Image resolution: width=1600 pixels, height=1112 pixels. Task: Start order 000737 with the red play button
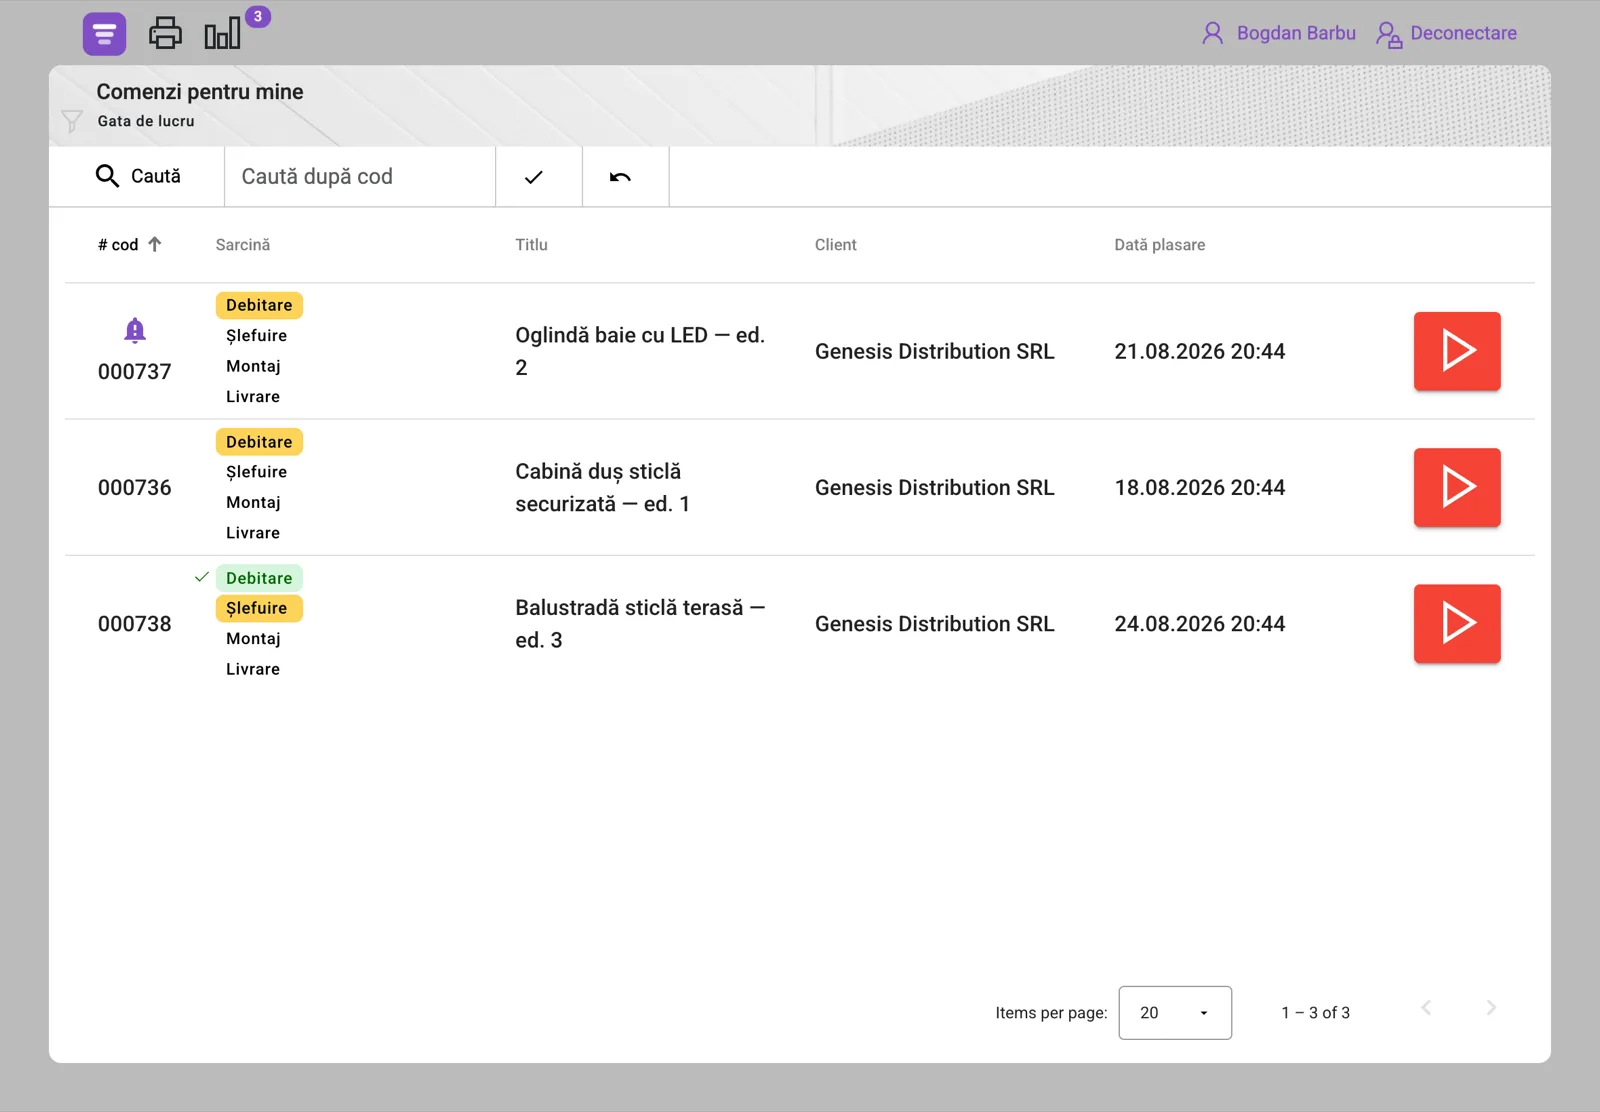1457,351
